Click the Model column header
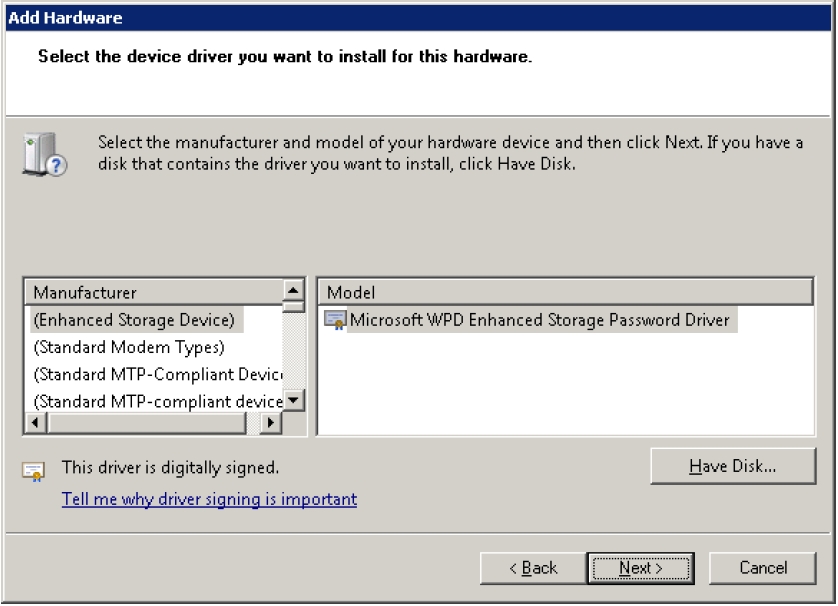 565,292
